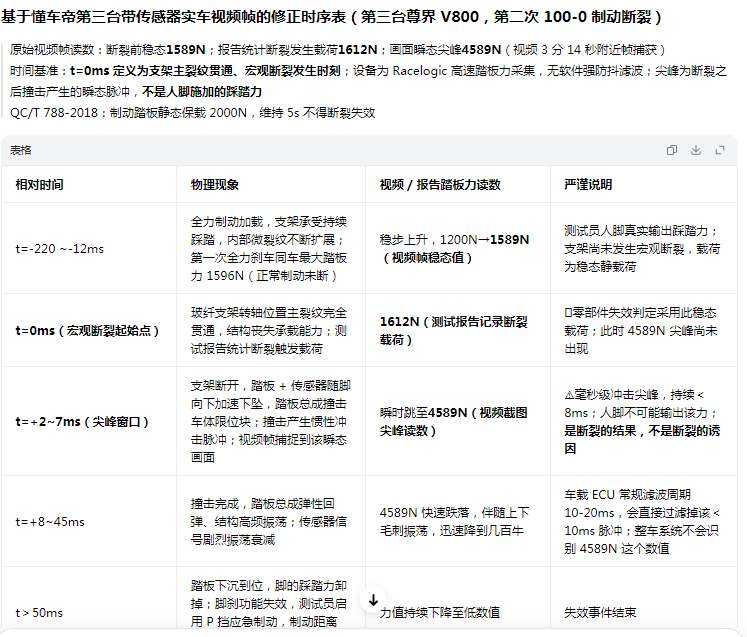Image resolution: width=747 pixels, height=637 pixels.
Task: Click the 车载 ECU 常规滤波周期 note cell
Action: coord(642,522)
